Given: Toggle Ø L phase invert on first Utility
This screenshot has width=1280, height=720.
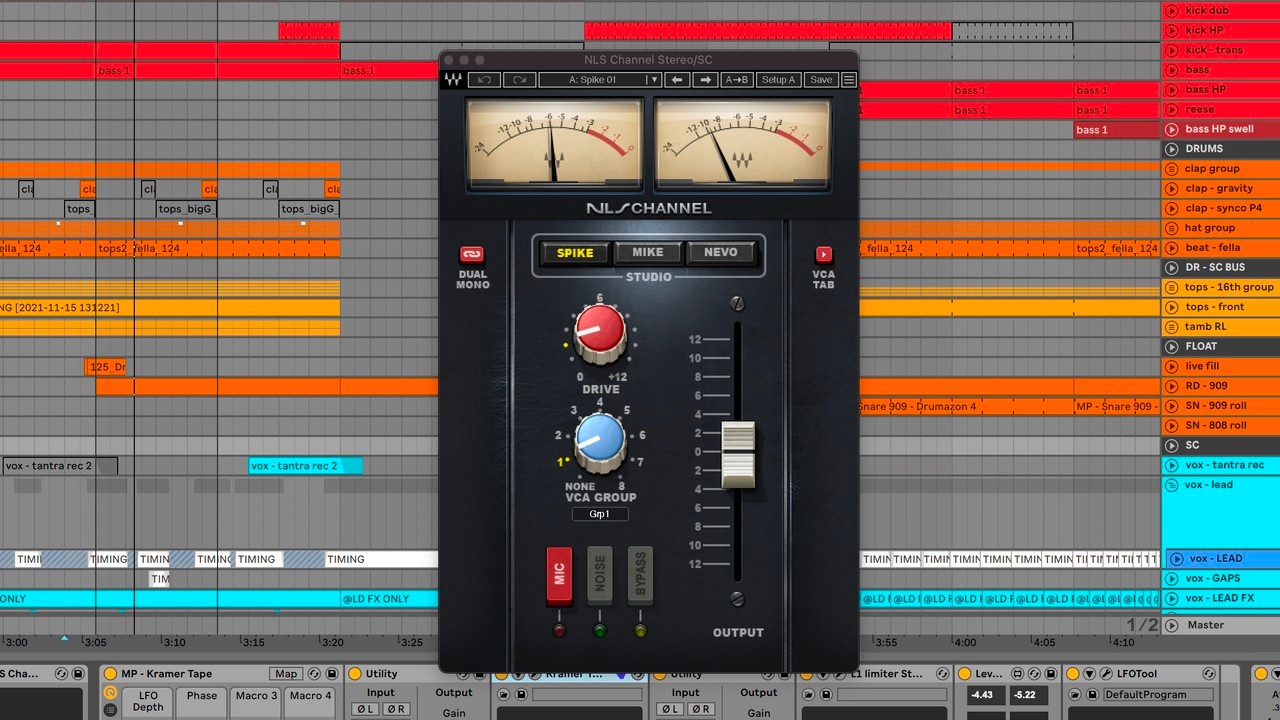Looking at the screenshot, I should click(x=365, y=710).
